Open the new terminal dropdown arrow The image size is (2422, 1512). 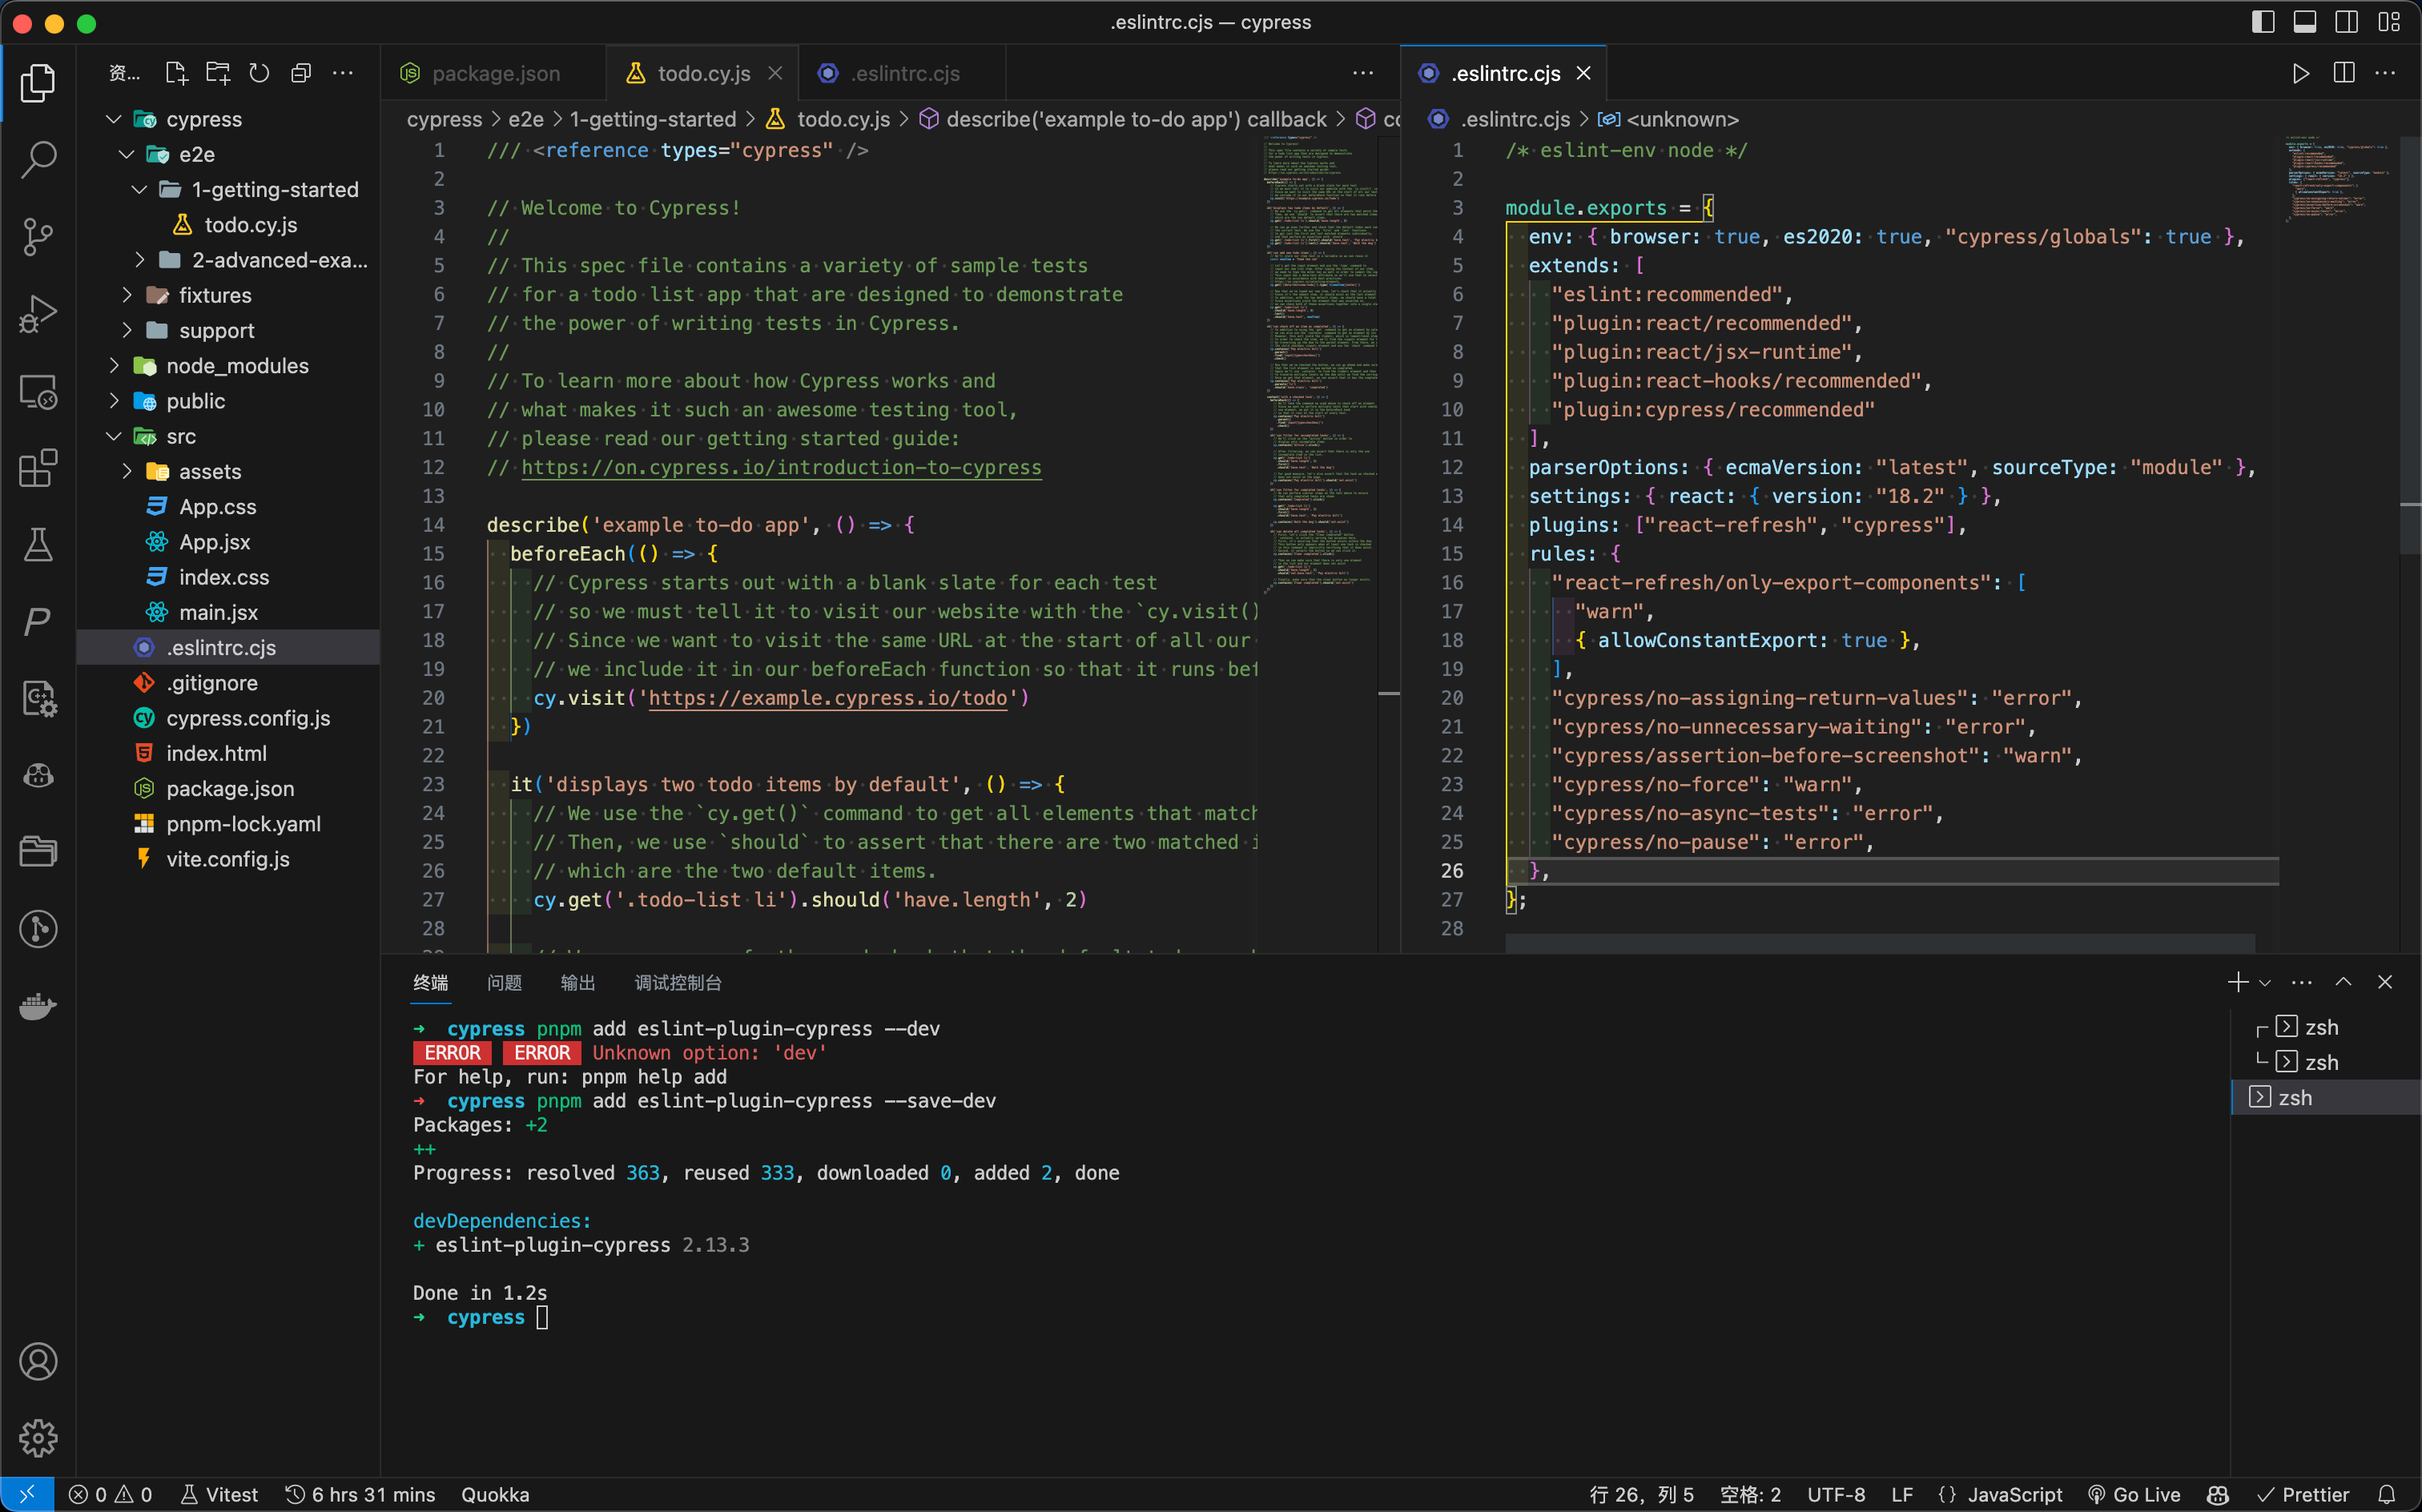2265,983
